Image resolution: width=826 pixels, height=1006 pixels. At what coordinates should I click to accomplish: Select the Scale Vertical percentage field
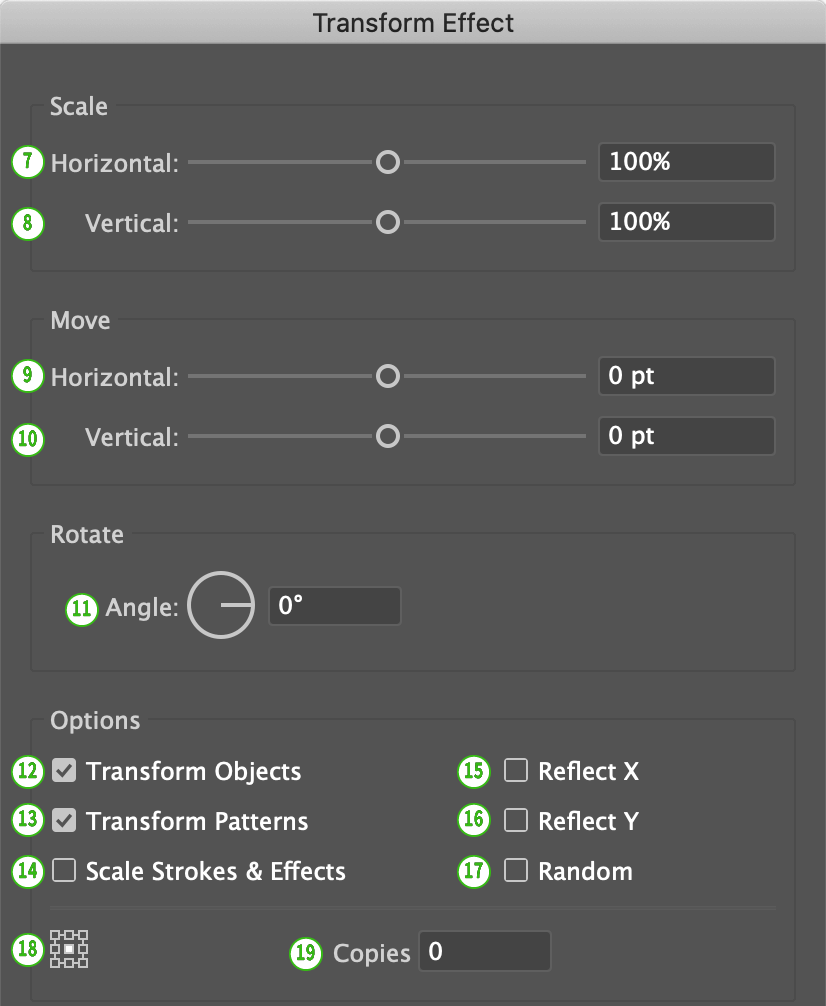click(686, 222)
